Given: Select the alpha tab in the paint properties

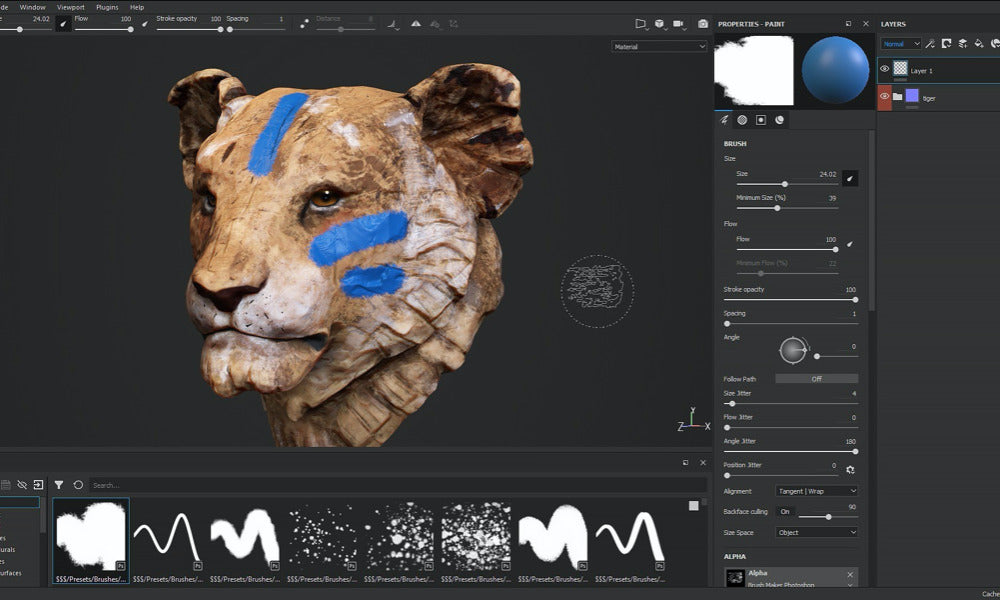Looking at the screenshot, I should tap(742, 120).
